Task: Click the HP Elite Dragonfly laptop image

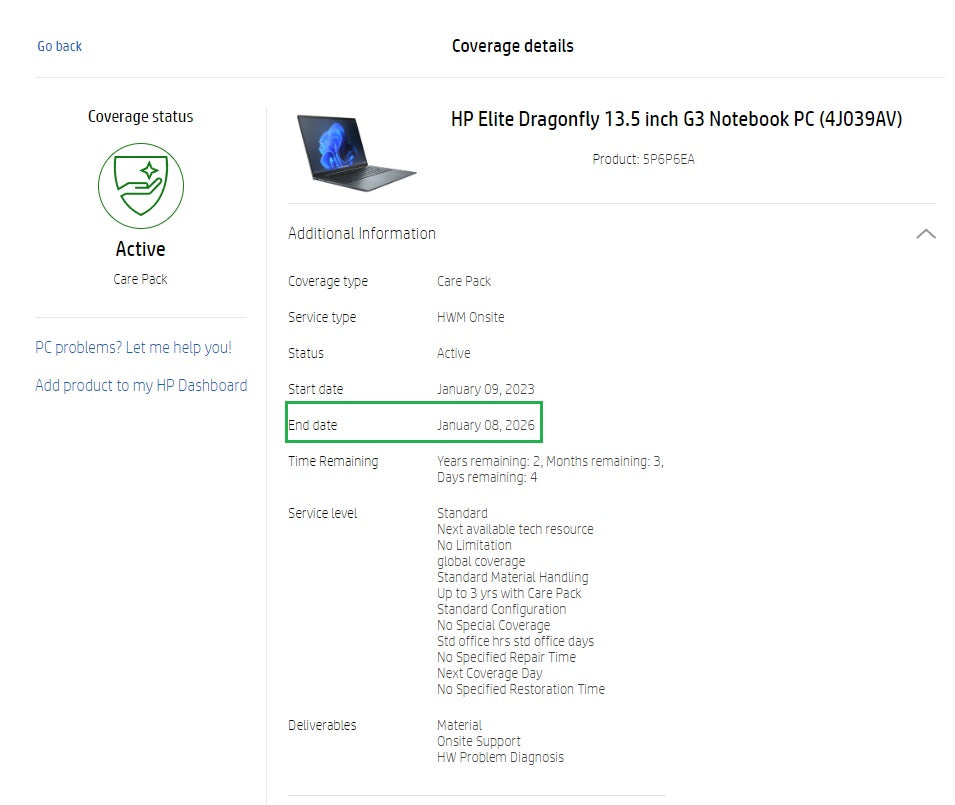Action: pos(356,153)
